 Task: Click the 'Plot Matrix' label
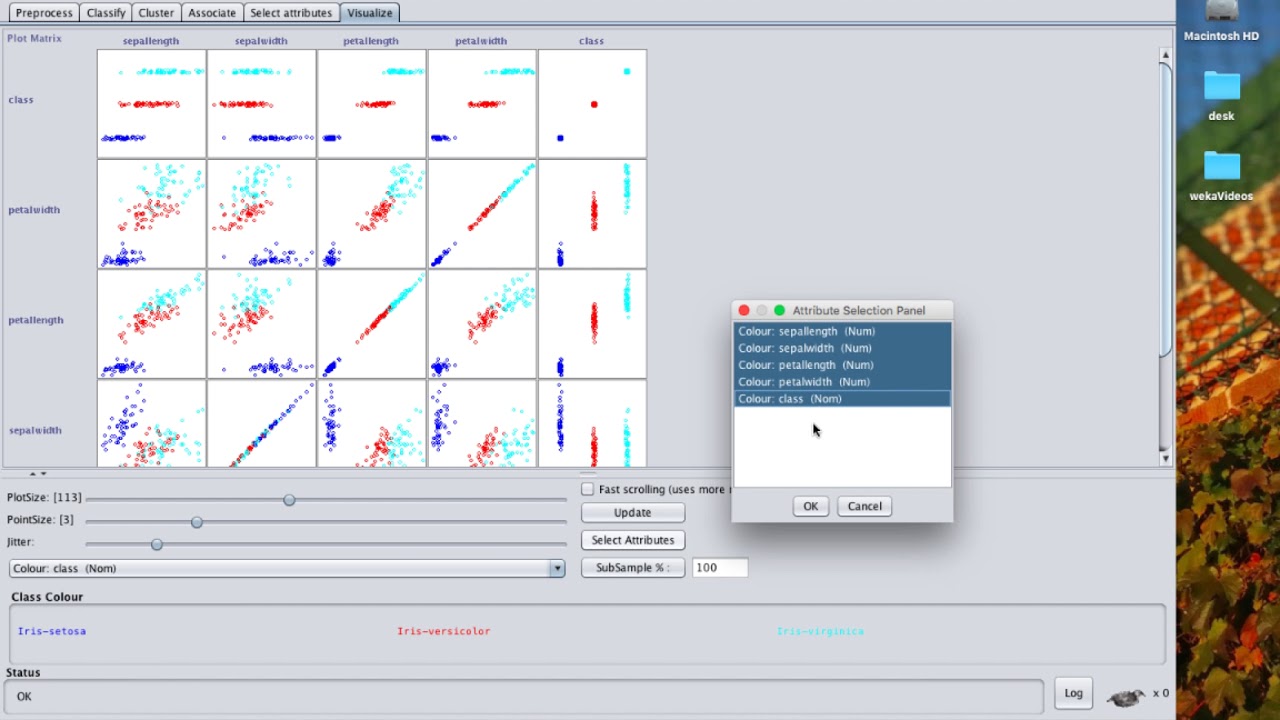[x=34, y=38]
